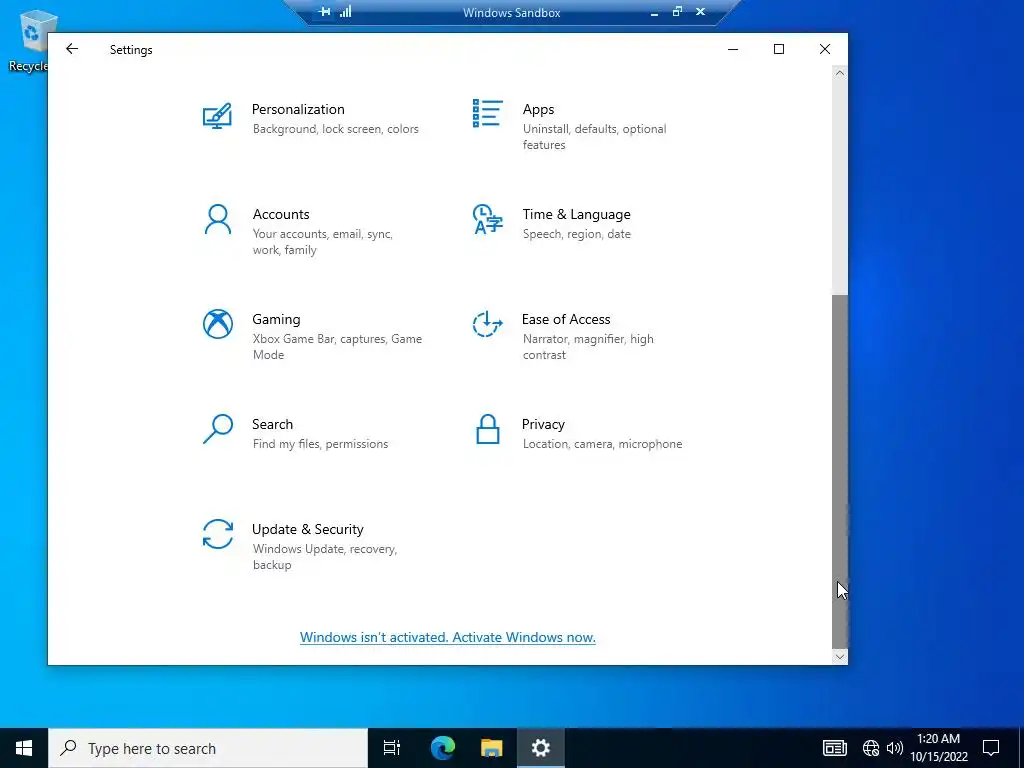The image size is (1024, 768).
Task: Open the network globe tray icon
Action: point(871,748)
